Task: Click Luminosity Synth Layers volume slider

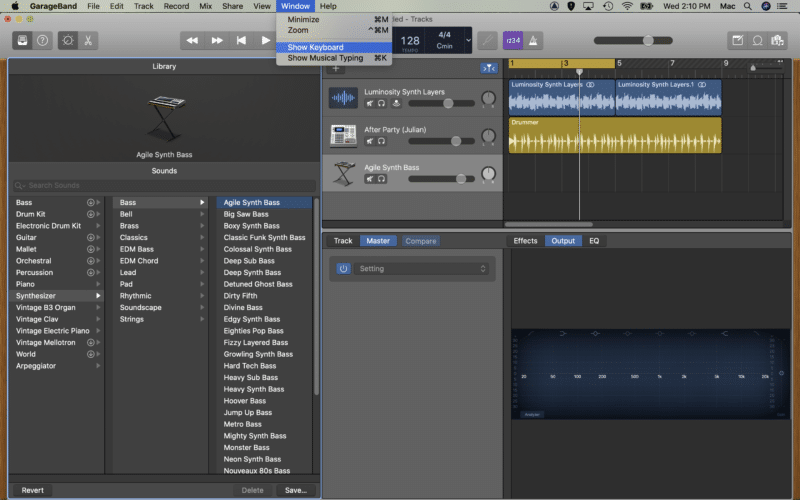Action: [441, 104]
